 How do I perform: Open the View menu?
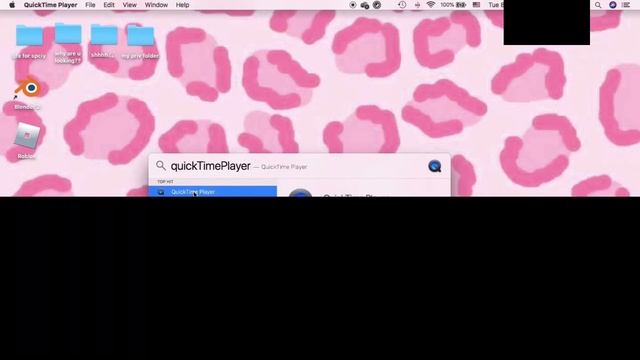[129, 5]
